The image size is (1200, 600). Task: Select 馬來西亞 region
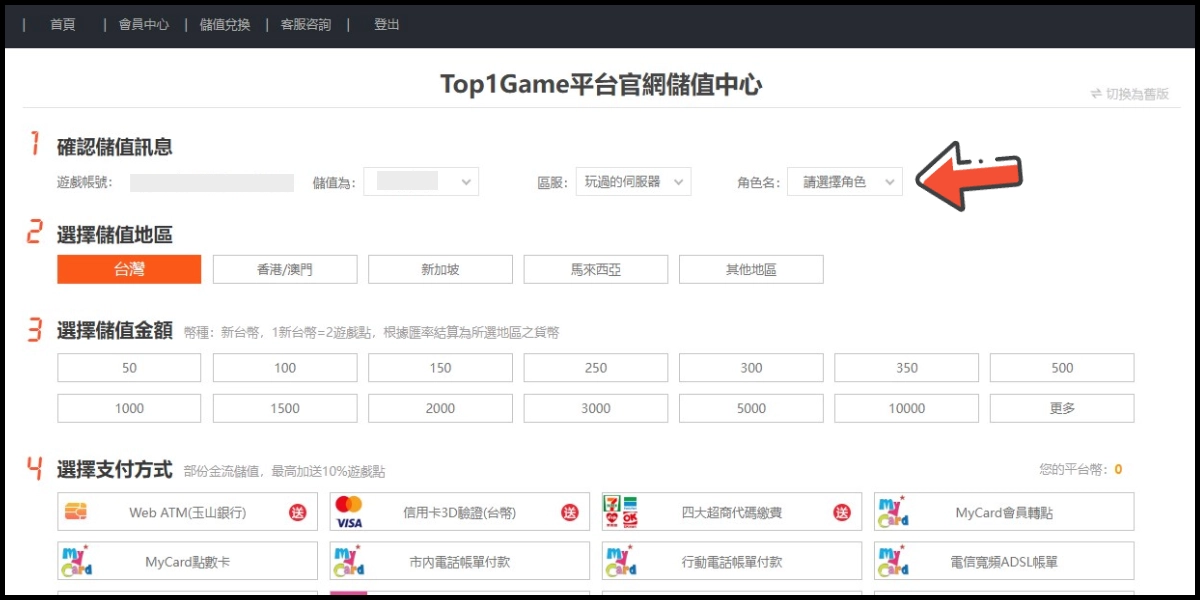[x=596, y=269]
